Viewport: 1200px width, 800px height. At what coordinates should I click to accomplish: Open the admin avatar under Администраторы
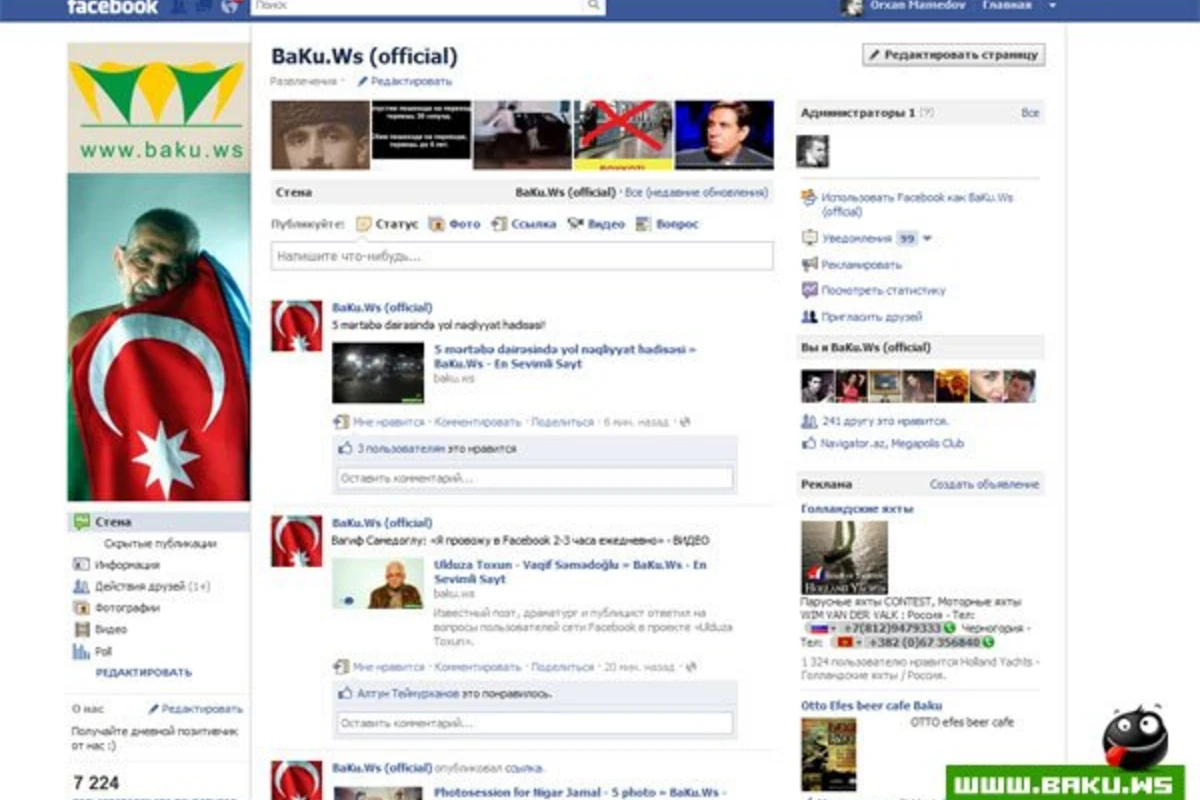point(812,151)
